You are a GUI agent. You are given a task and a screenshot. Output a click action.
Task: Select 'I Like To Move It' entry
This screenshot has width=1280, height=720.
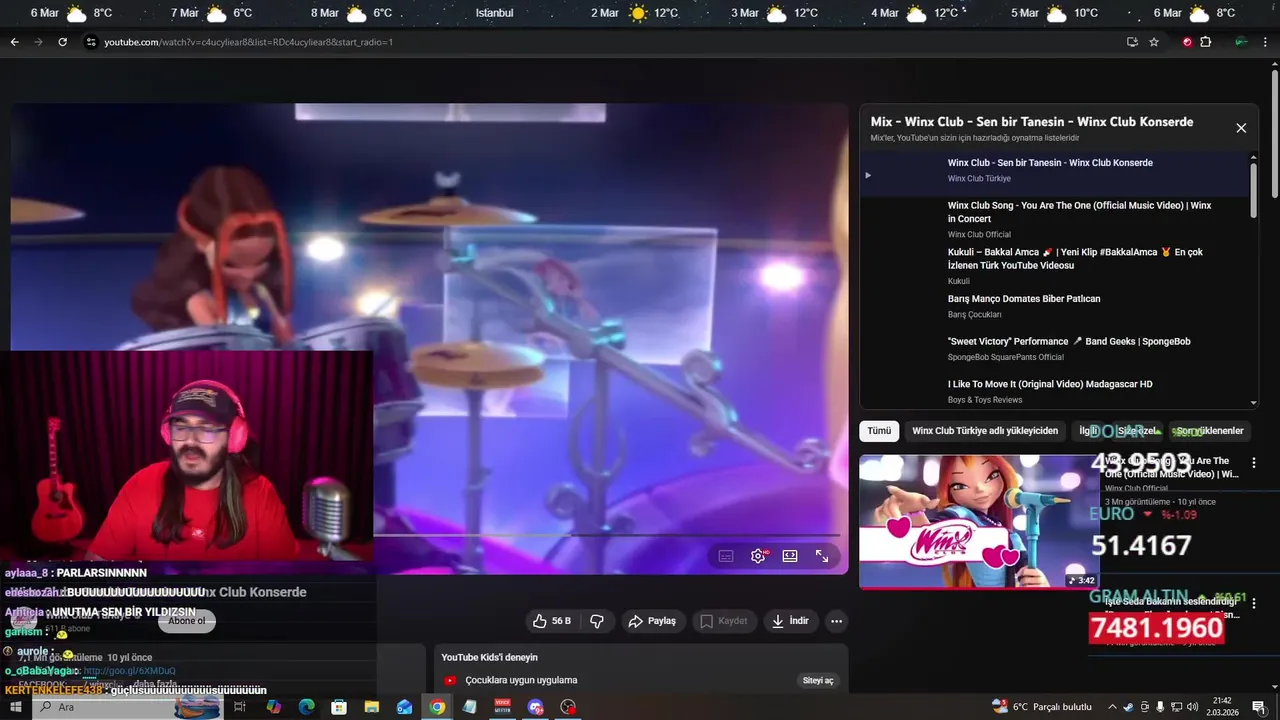coord(1055,391)
